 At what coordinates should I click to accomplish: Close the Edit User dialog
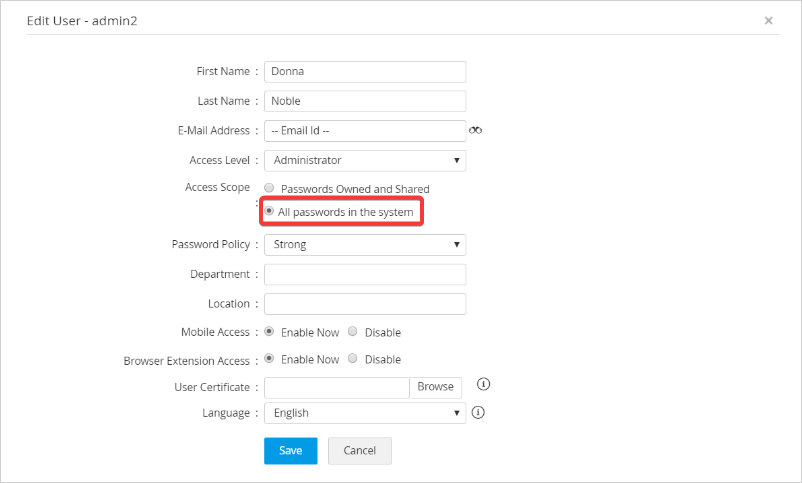click(768, 20)
